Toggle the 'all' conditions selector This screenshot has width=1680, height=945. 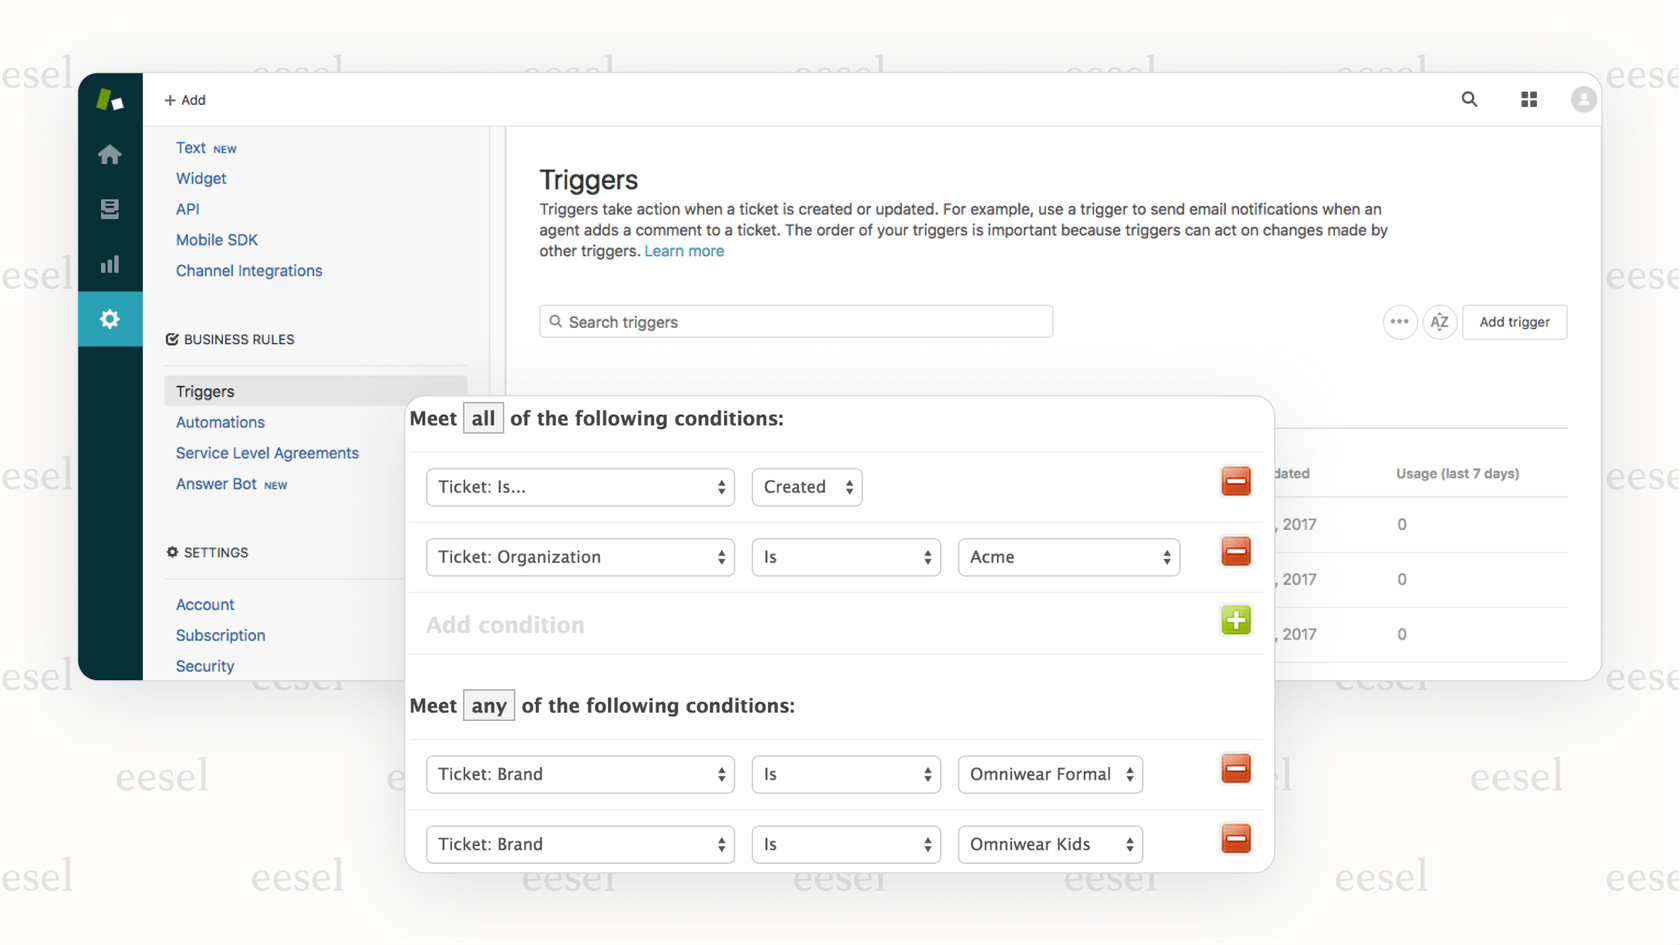pyautogui.click(x=483, y=418)
